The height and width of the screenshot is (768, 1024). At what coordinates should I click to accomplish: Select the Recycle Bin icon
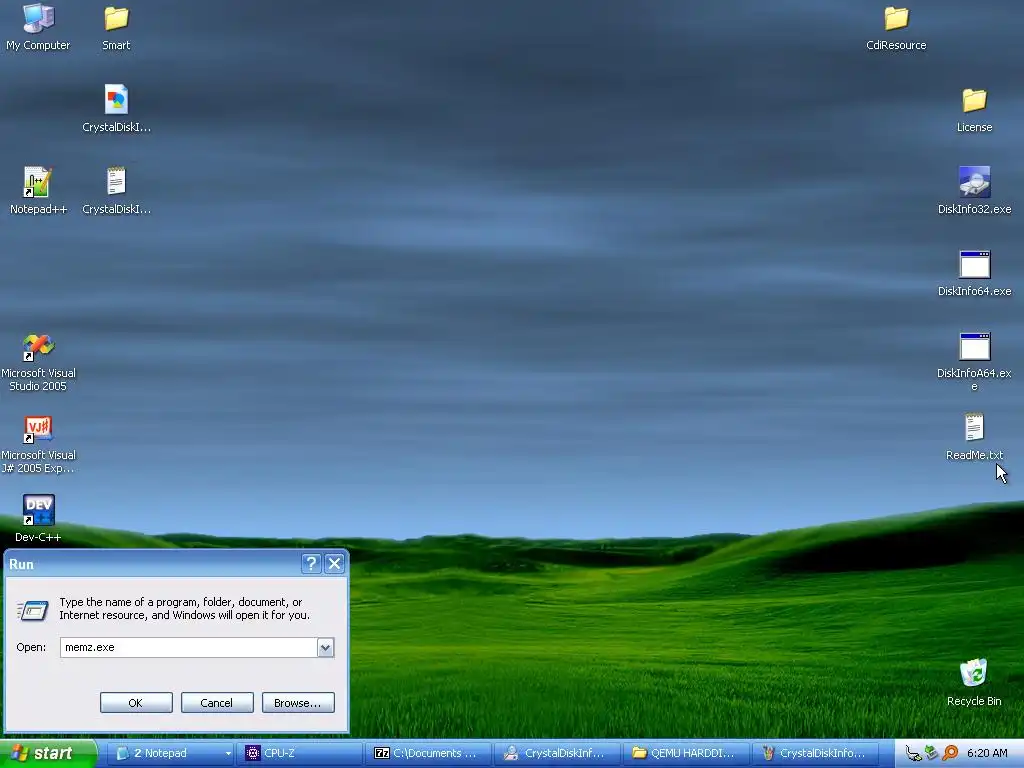point(974,682)
